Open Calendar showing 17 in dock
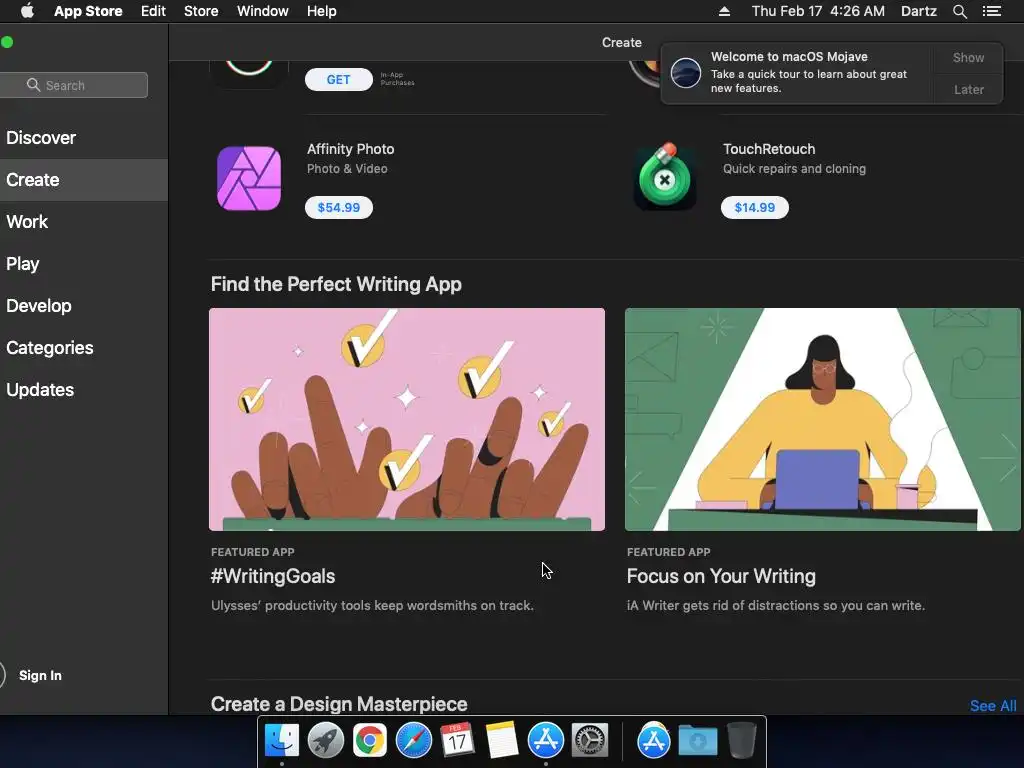Image resolution: width=1024 pixels, height=768 pixels. (x=457, y=741)
